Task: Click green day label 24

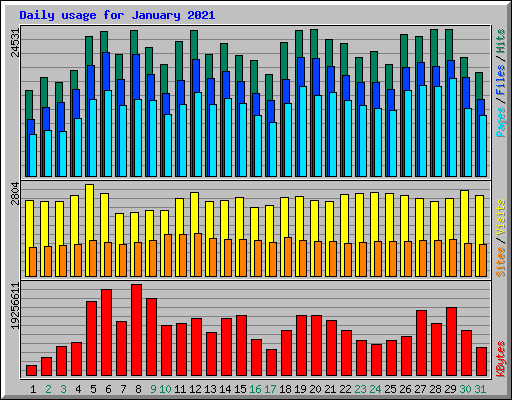Action: 375,389
